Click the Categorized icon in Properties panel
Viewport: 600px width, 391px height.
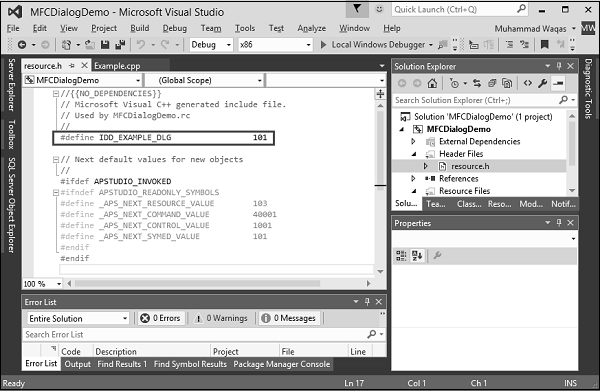401,256
